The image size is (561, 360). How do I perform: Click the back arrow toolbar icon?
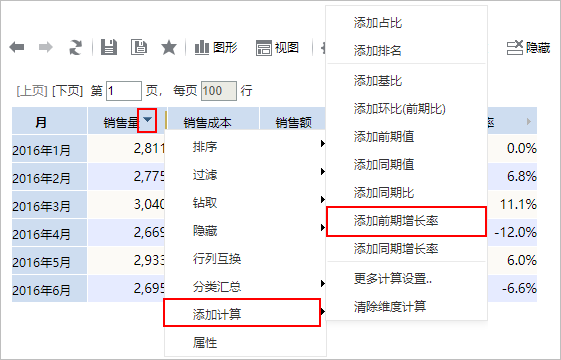pos(17,47)
